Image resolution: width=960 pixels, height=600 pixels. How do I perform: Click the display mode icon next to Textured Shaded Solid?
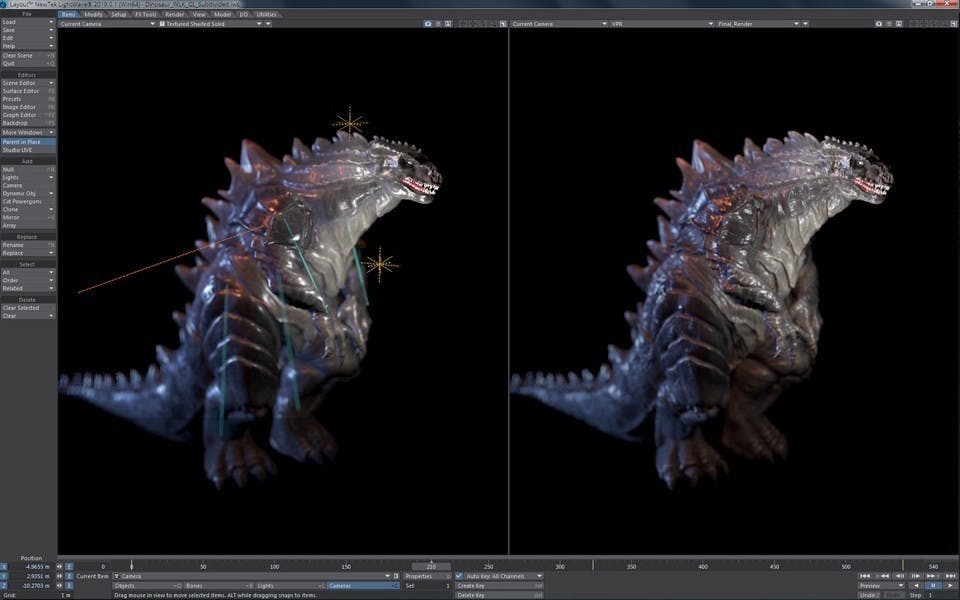point(161,23)
